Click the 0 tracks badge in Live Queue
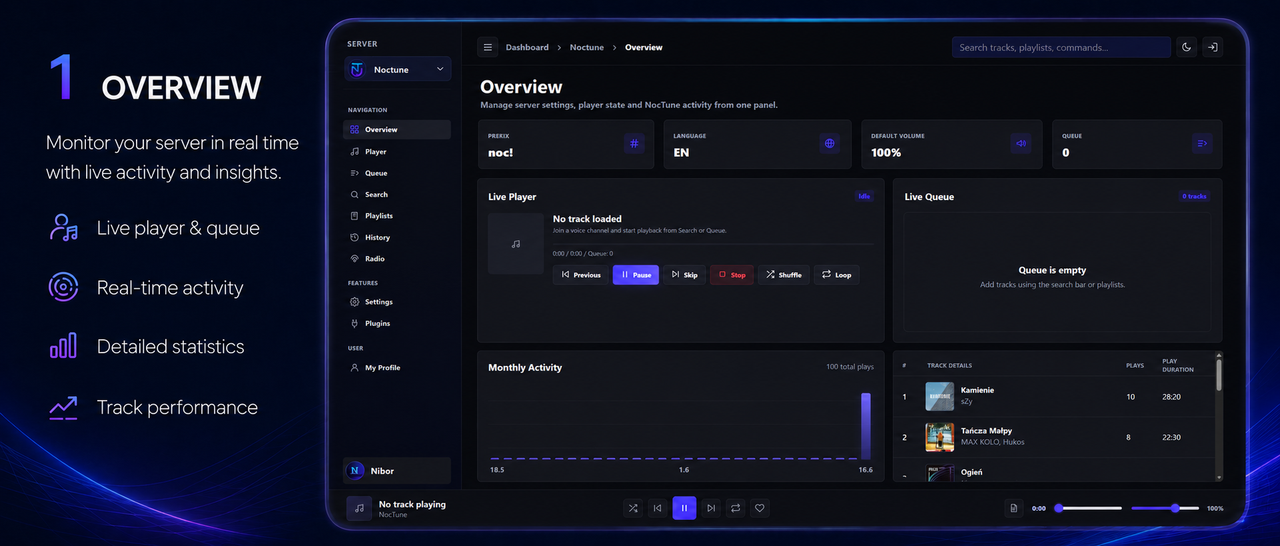 [1194, 197]
